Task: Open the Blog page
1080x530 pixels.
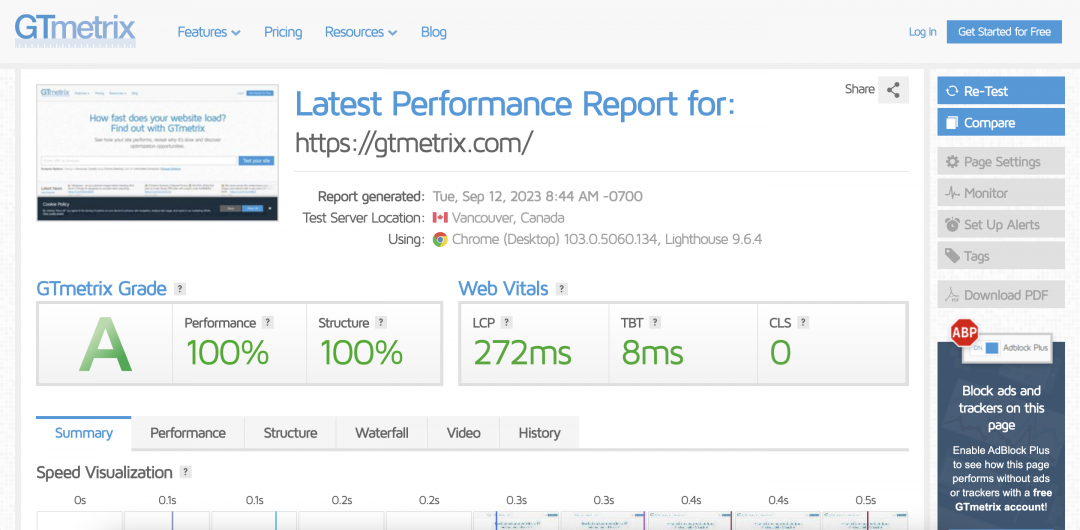Action: 434,32
